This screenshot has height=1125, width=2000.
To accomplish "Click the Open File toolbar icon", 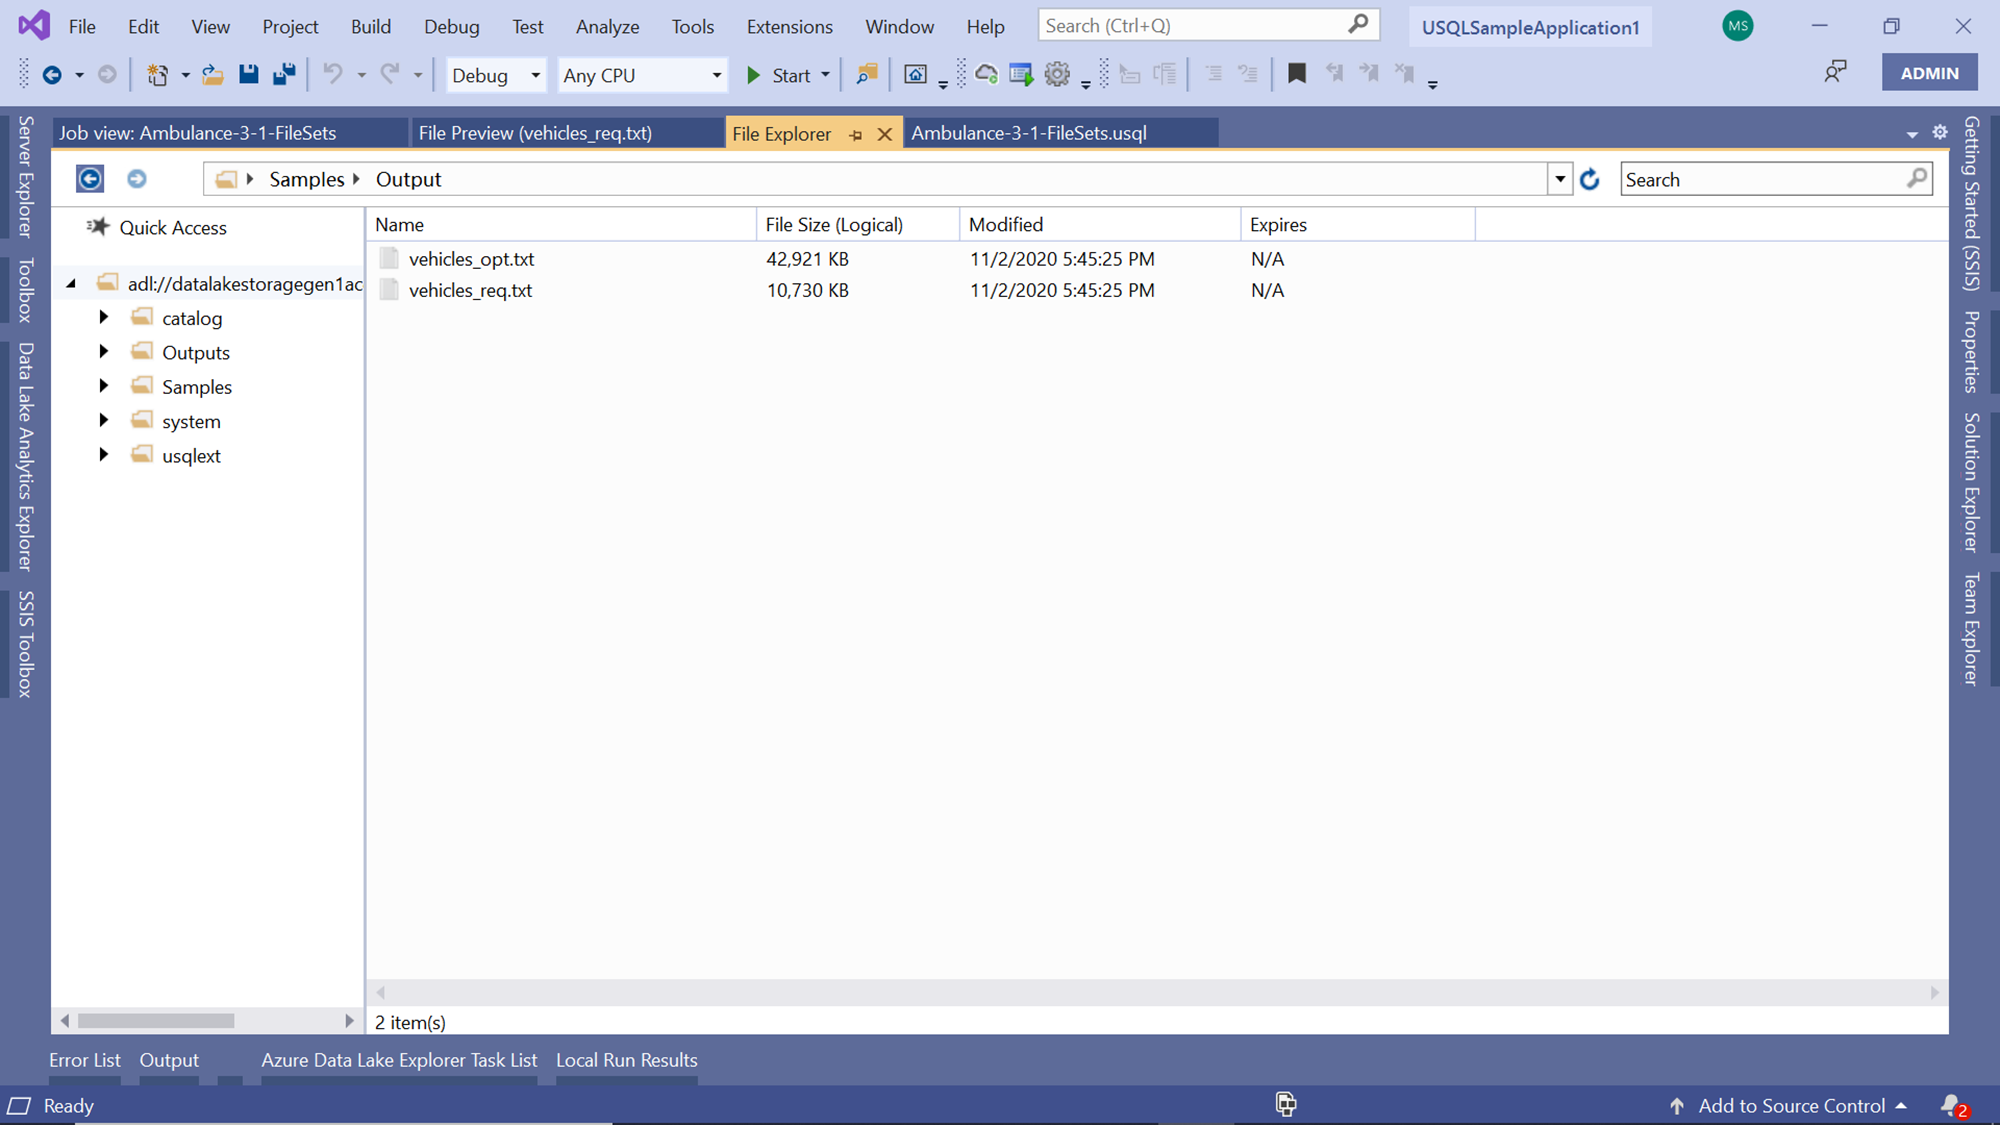I will [x=212, y=74].
